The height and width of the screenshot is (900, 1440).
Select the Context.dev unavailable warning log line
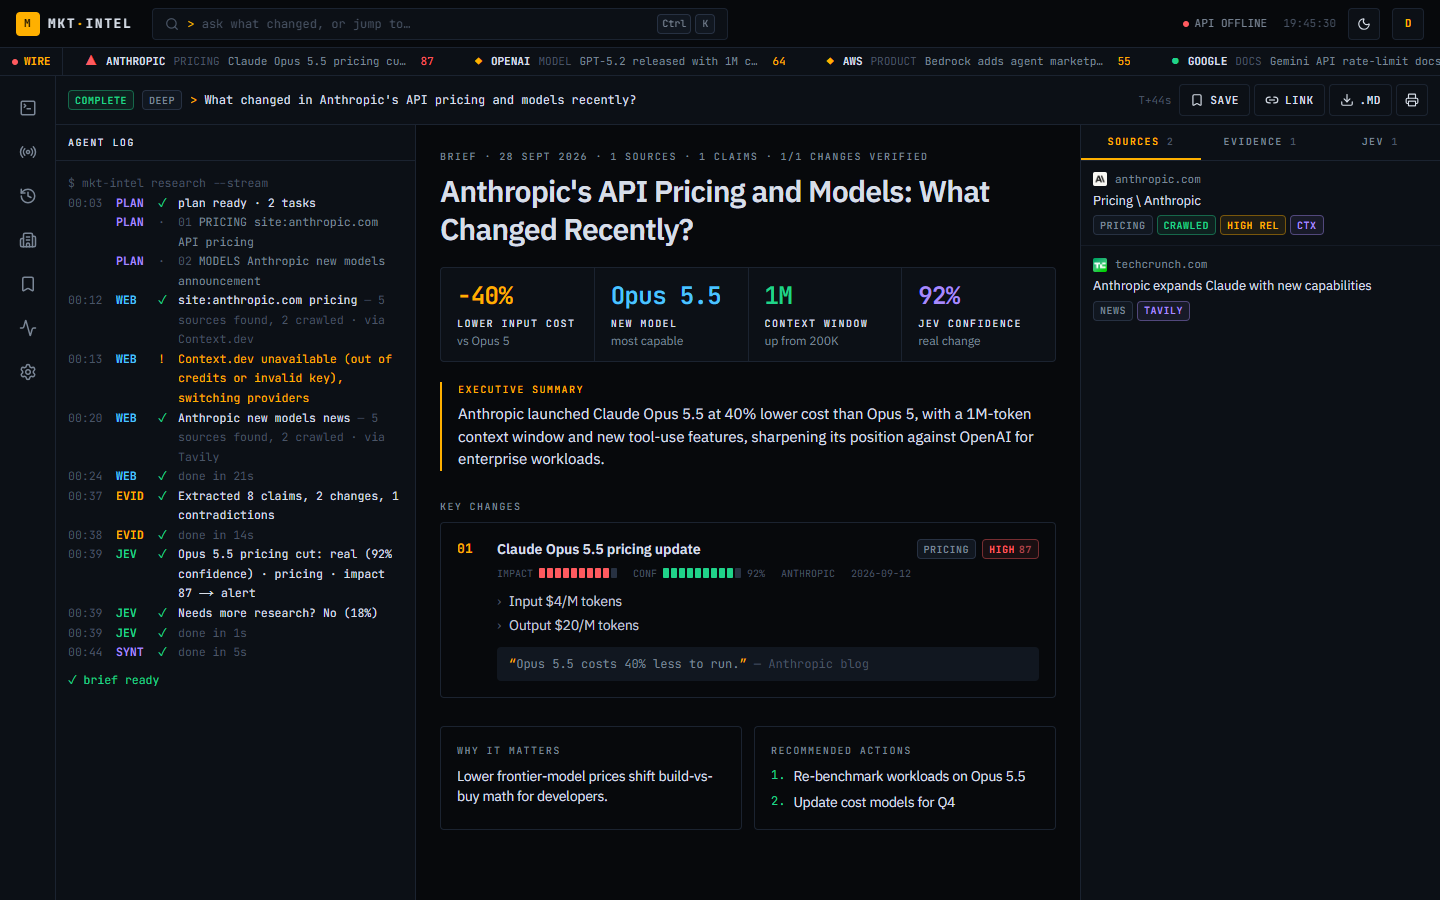click(235, 378)
